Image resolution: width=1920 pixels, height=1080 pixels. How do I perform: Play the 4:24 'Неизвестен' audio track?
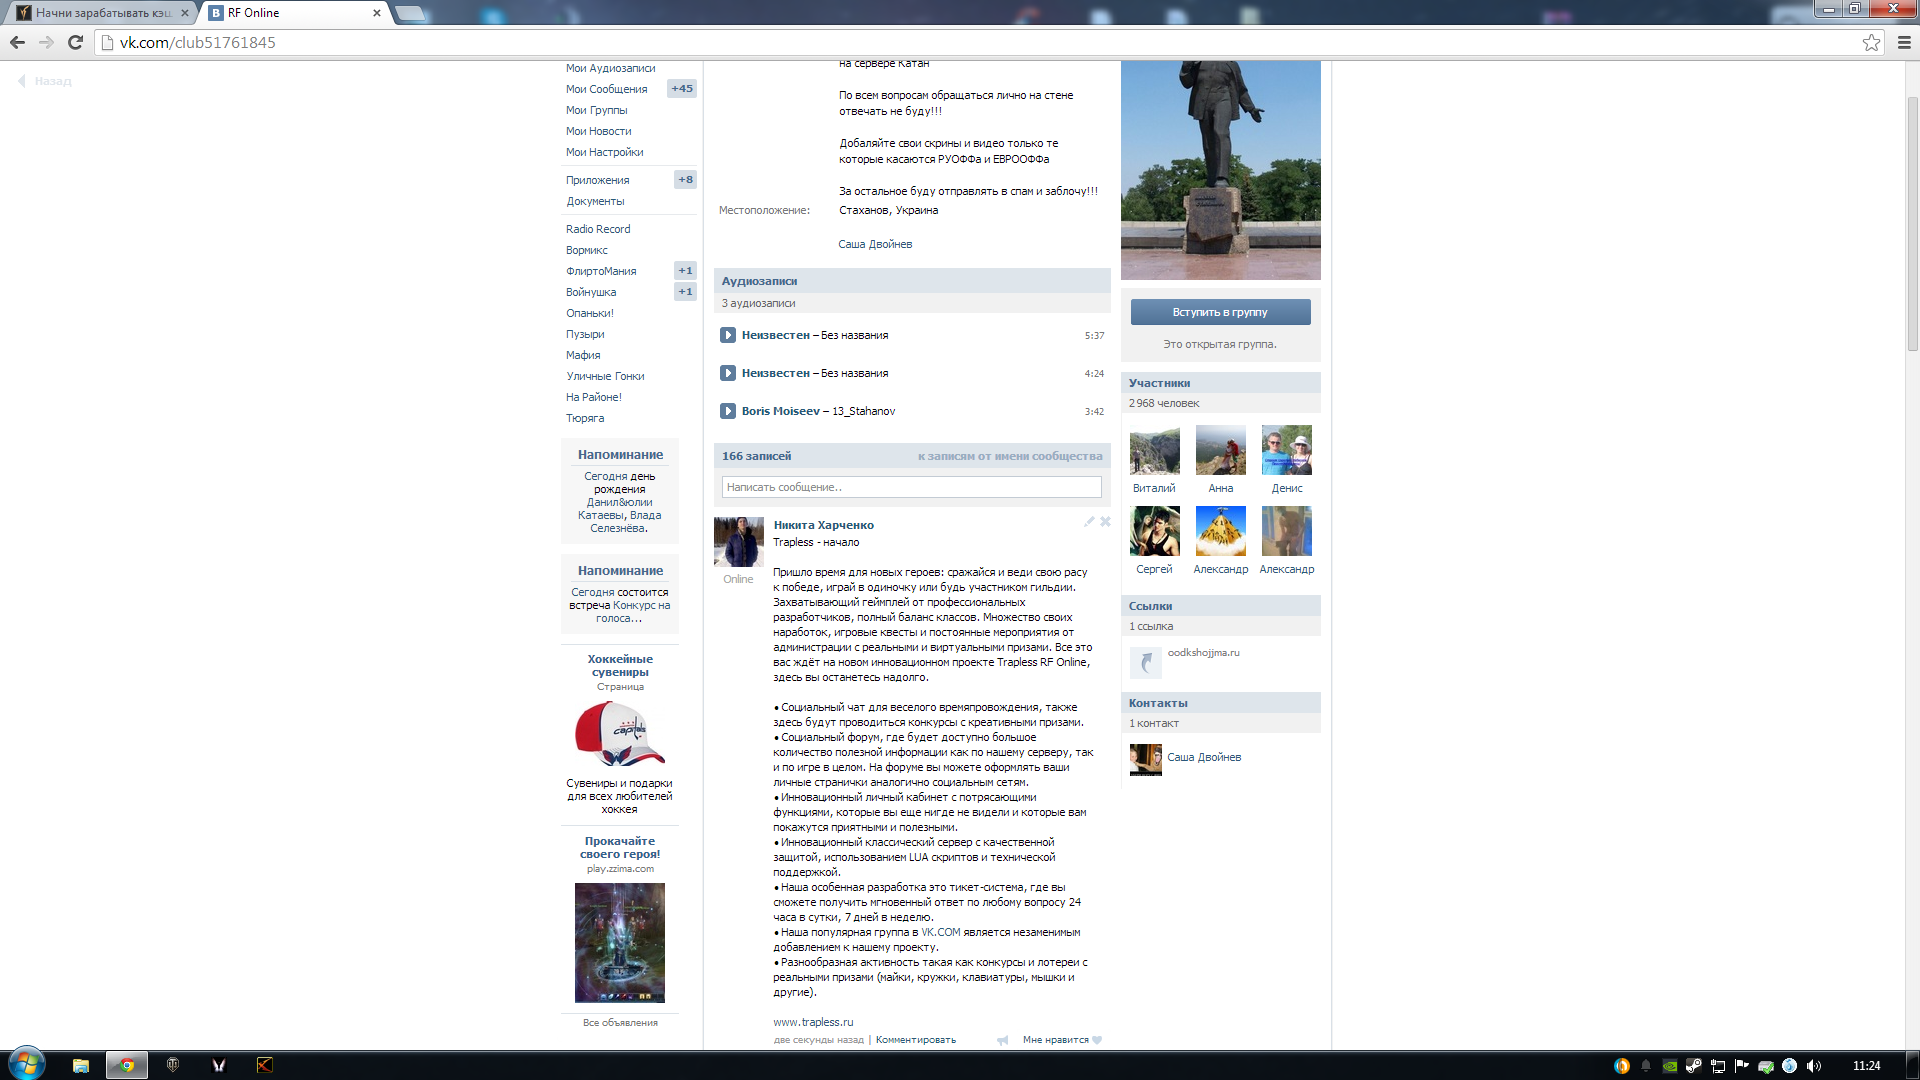tap(728, 373)
